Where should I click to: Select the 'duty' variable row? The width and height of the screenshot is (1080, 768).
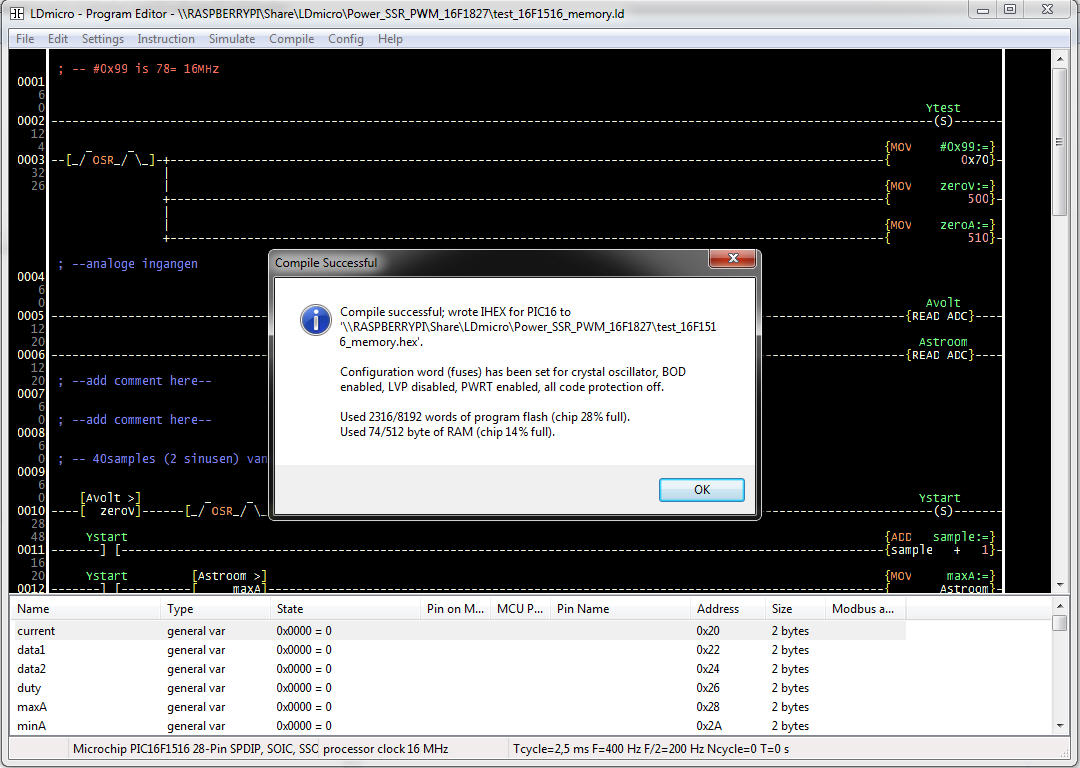point(29,688)
